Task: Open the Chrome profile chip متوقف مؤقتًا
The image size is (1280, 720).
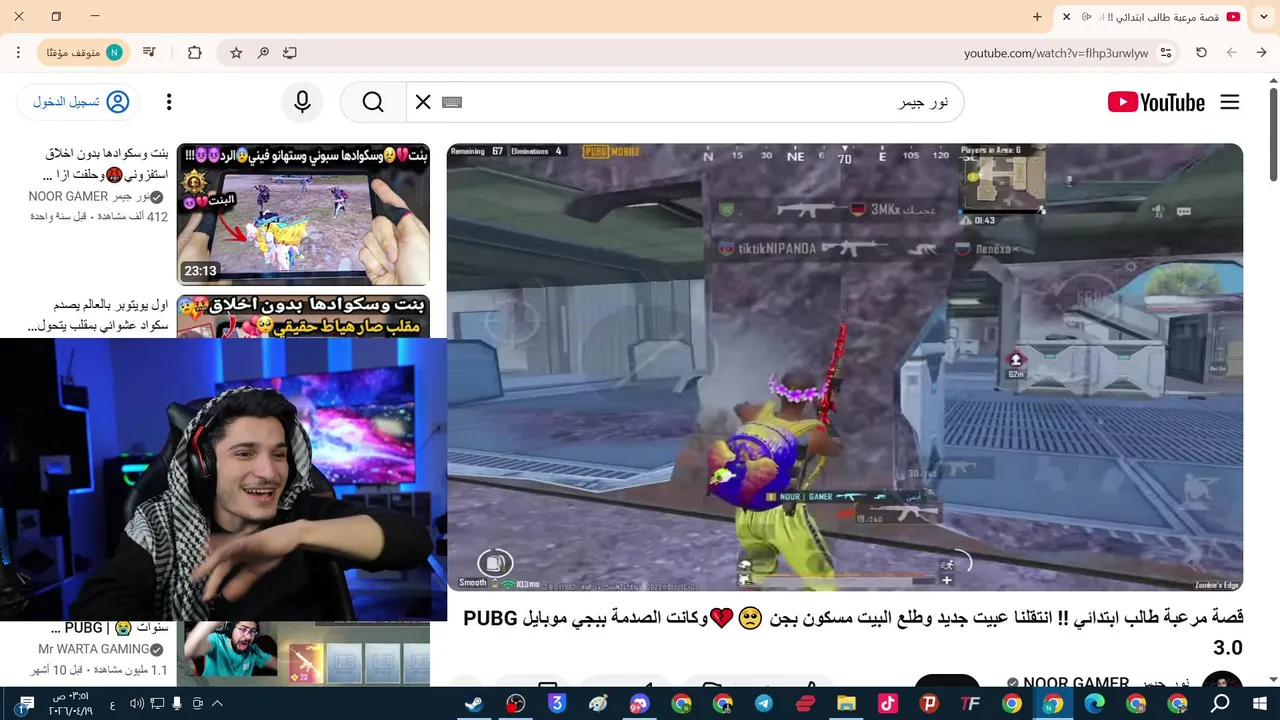Action: [x=83, y=53]
